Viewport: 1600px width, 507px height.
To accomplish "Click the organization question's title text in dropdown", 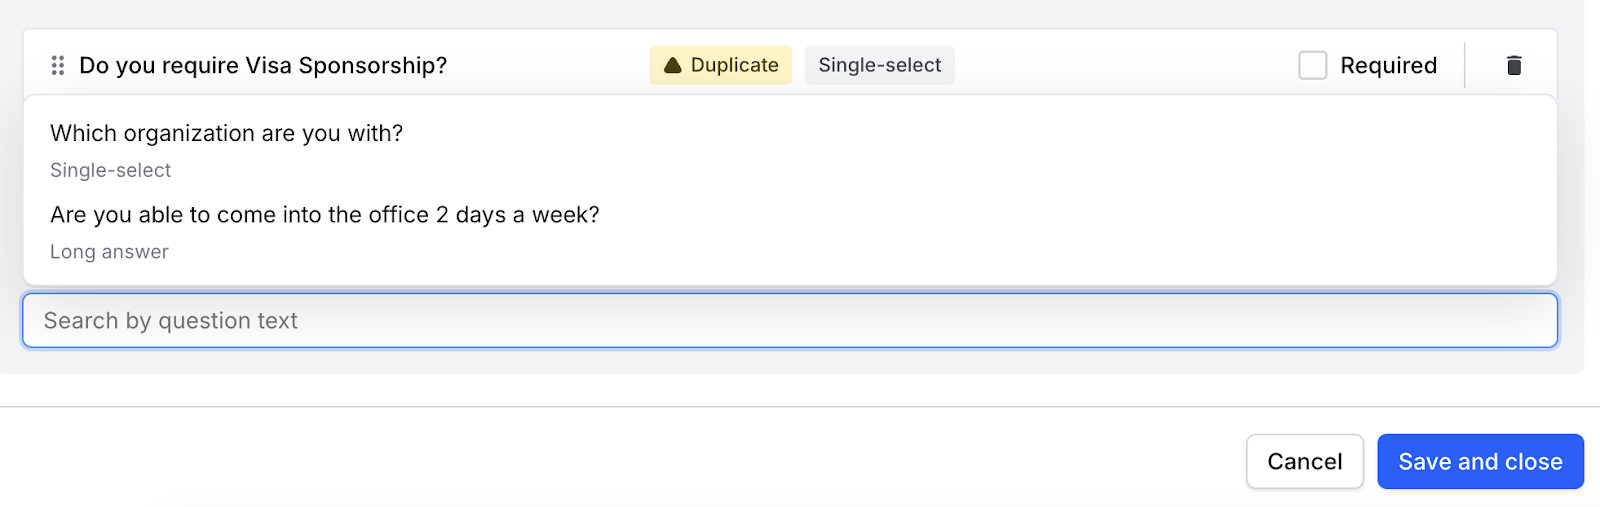I will click(226, 133).
